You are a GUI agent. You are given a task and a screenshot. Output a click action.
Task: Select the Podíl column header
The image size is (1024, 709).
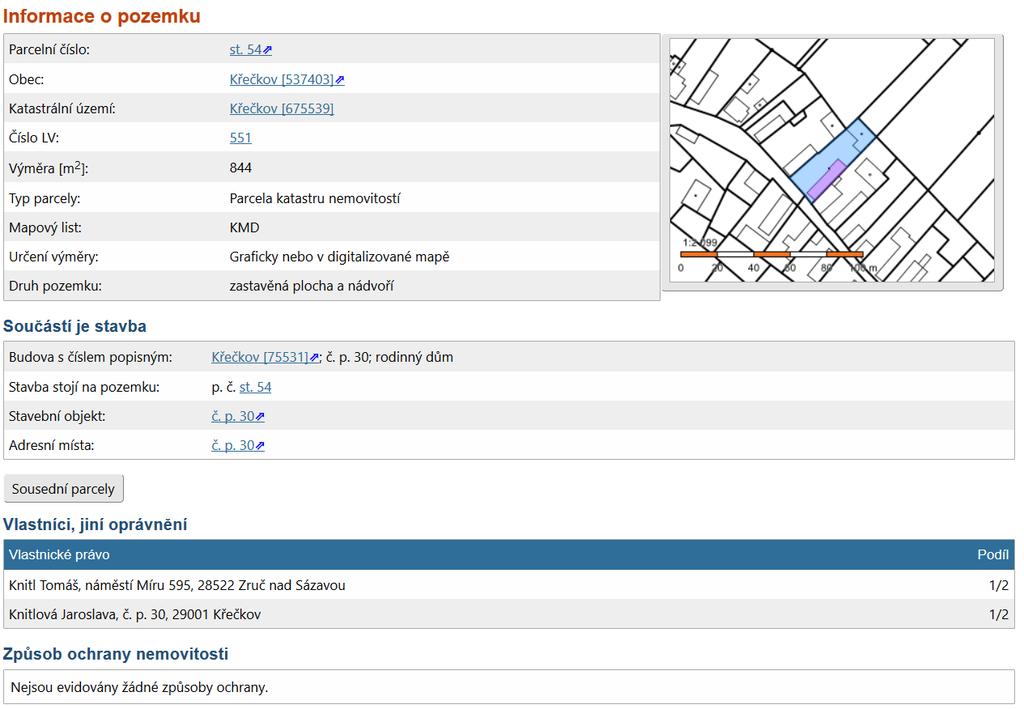[x=993, y=555]
